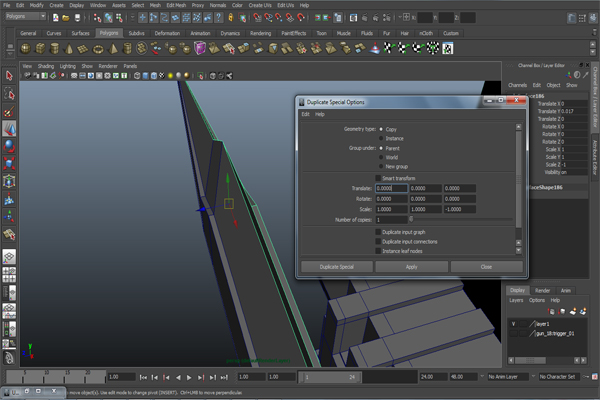Enable the Smart transform checkbox
Screen dimensions: 600x400
click(x=378, y=178)
